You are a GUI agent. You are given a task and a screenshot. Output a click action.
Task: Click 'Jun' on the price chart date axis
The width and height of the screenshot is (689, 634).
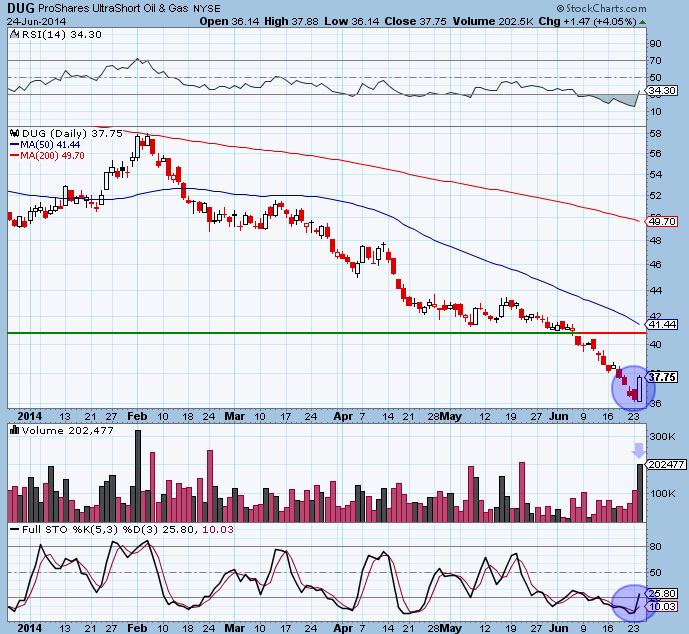558,416
